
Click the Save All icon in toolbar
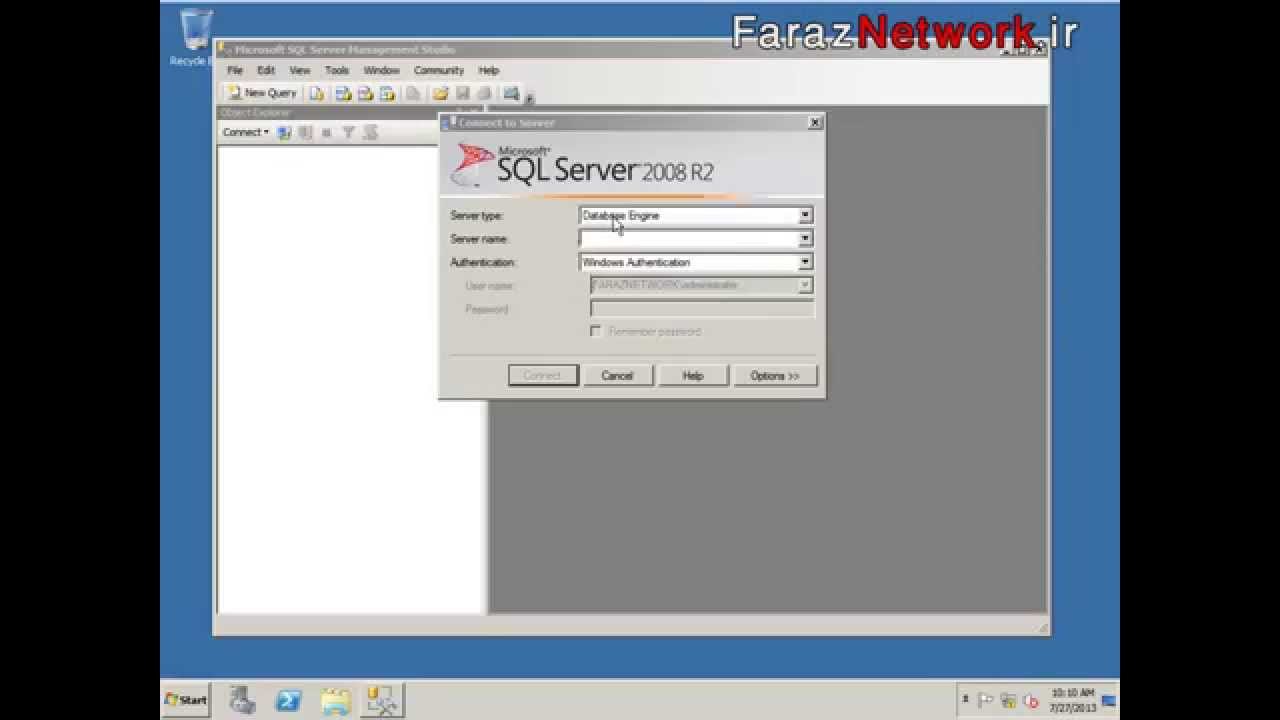pyautogui.click(x=484, y=93)
